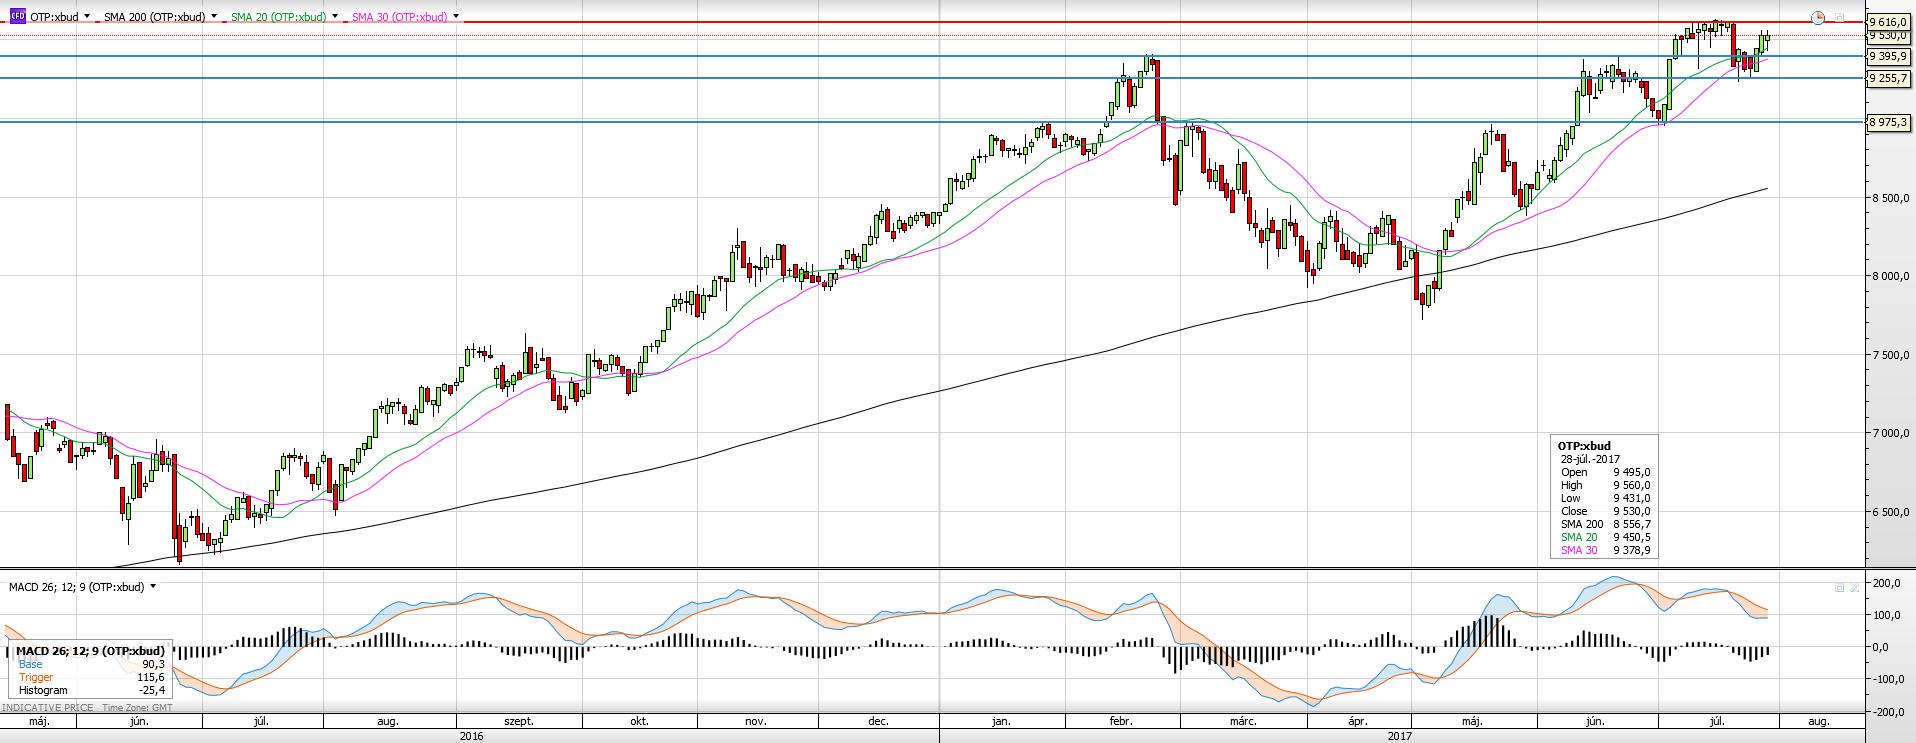Click the Histogram -25,4 legend row
Viewport: 1916px width, 743px height.
click(92, 690)
